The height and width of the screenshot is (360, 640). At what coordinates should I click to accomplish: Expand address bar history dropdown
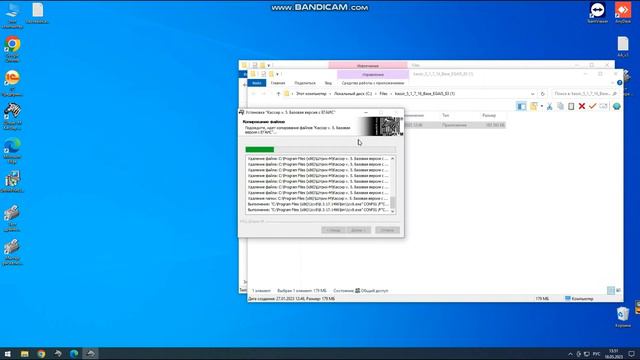(533, 94)
